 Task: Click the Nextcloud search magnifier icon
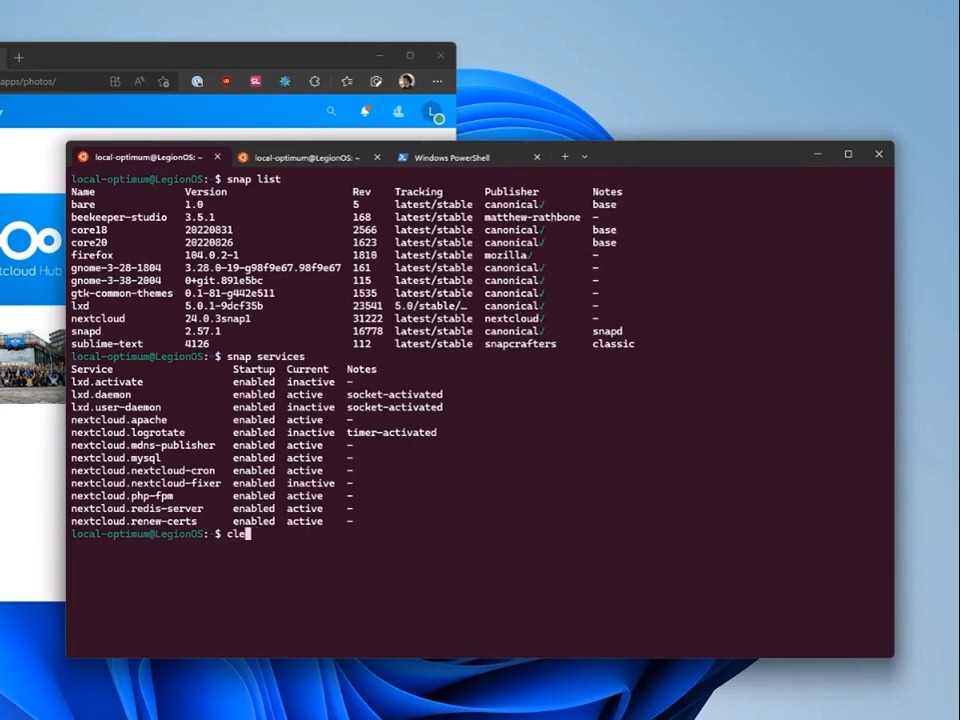tap(331, 111)
